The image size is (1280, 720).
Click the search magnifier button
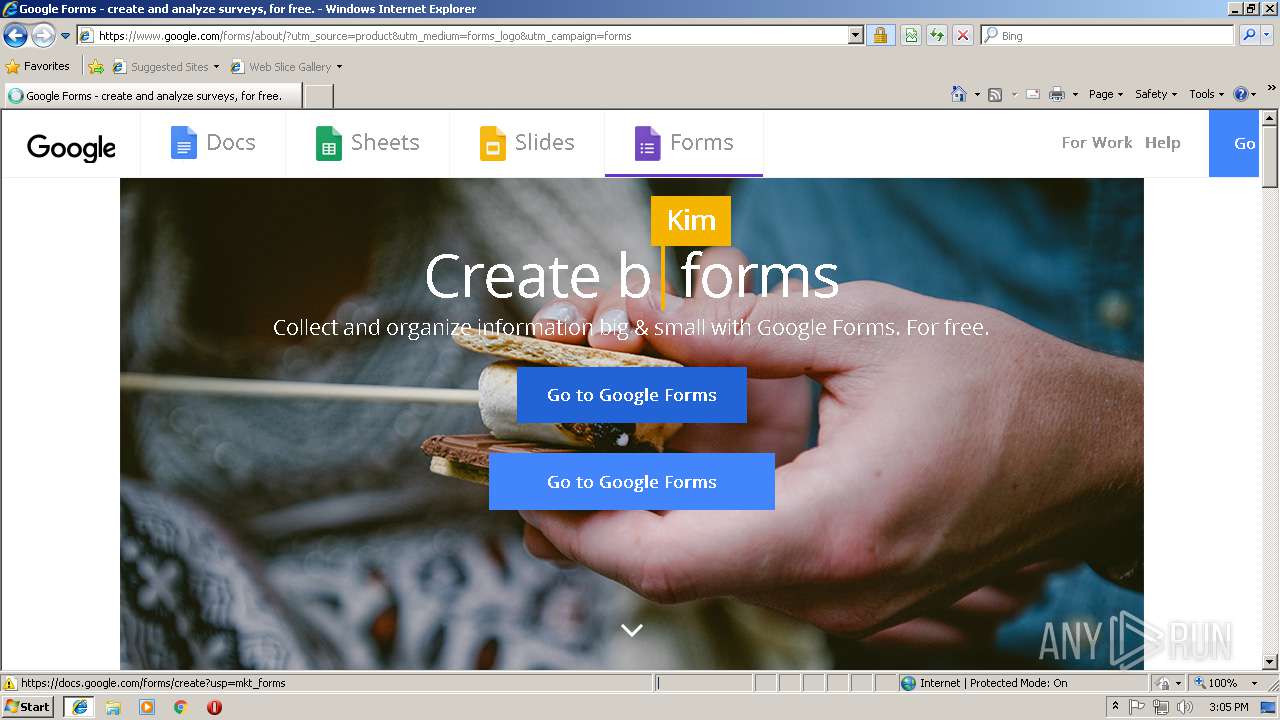pos(1248,35)
